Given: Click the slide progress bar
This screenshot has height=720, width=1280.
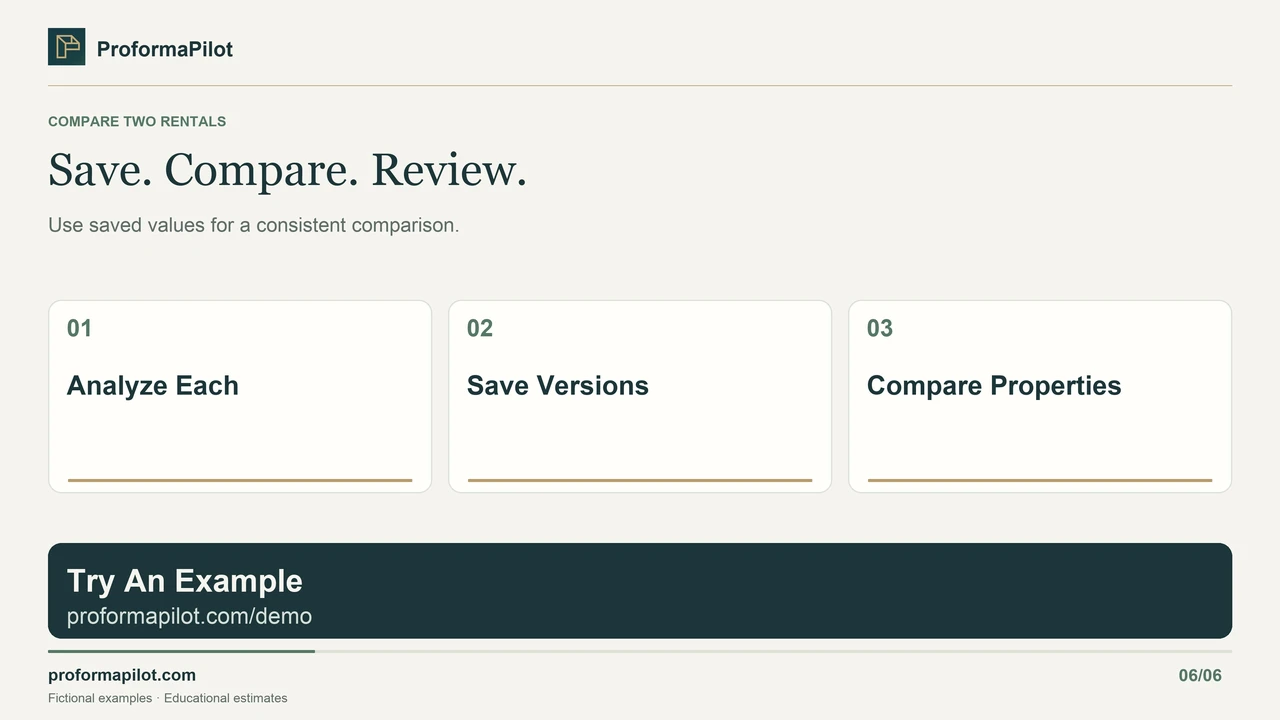Looking at the screenshot, I should 640,651.
